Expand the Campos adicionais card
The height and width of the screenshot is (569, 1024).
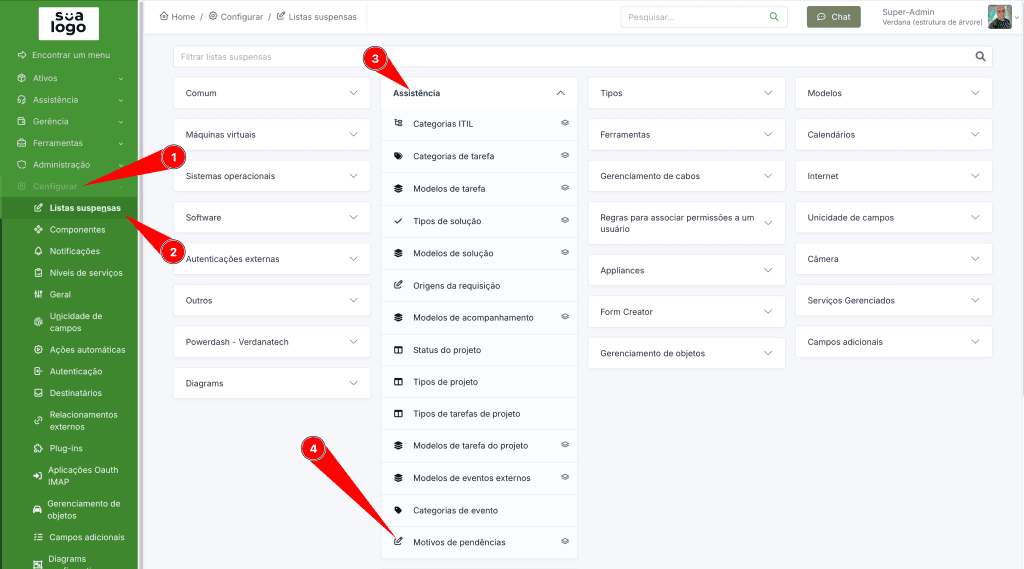pos(893,342)
